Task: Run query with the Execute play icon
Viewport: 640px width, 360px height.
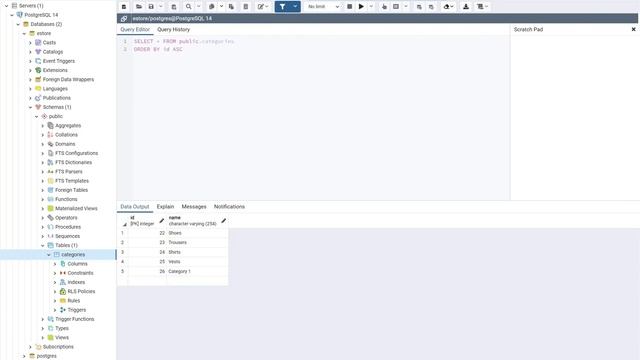Action: (x=361, y=7)
